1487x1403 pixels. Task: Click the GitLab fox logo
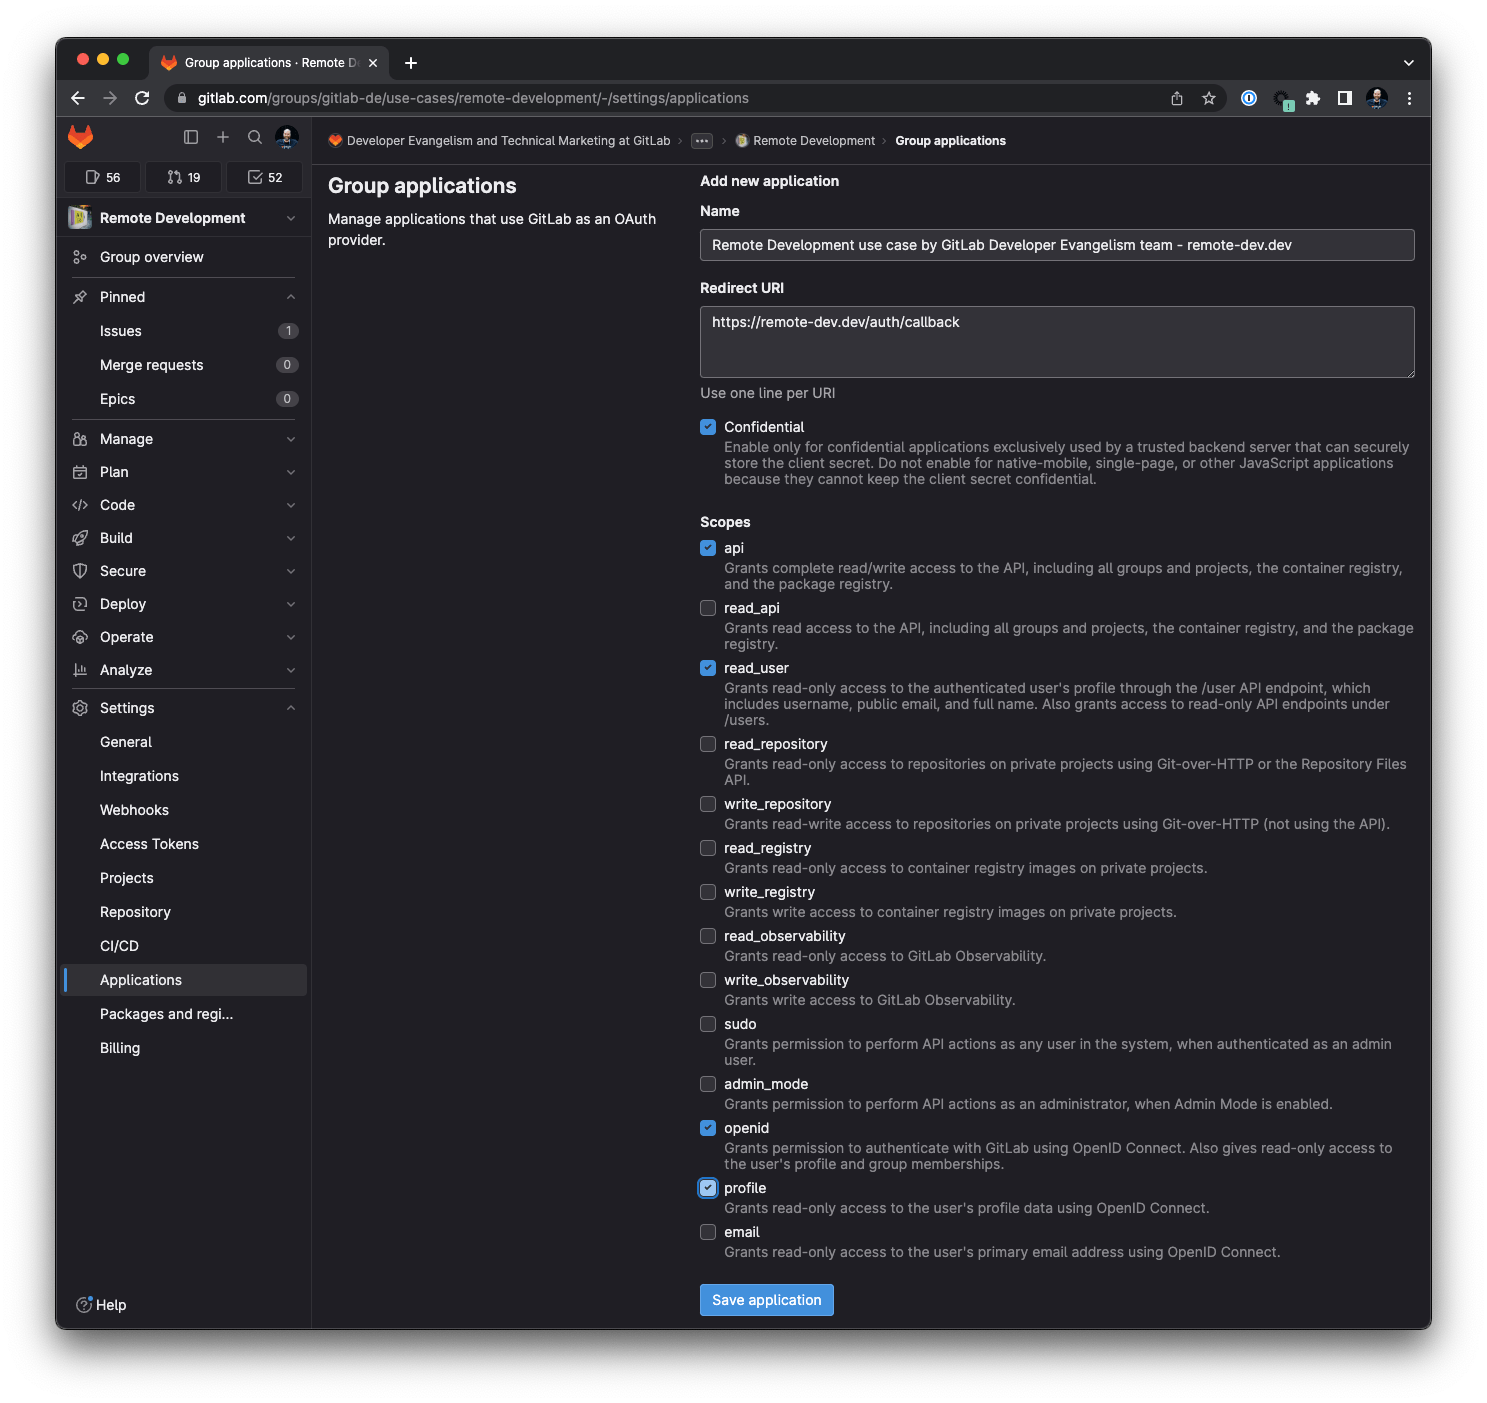(80, 137)
